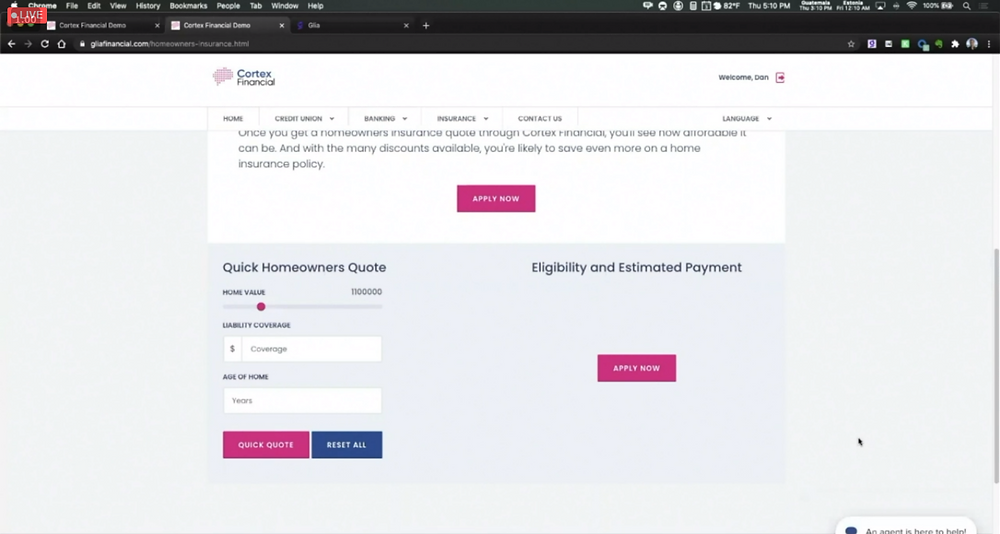Open the 'An agent is here to help' chat
This screenshot has width=1000, height=534.
[x=906, y=528]
